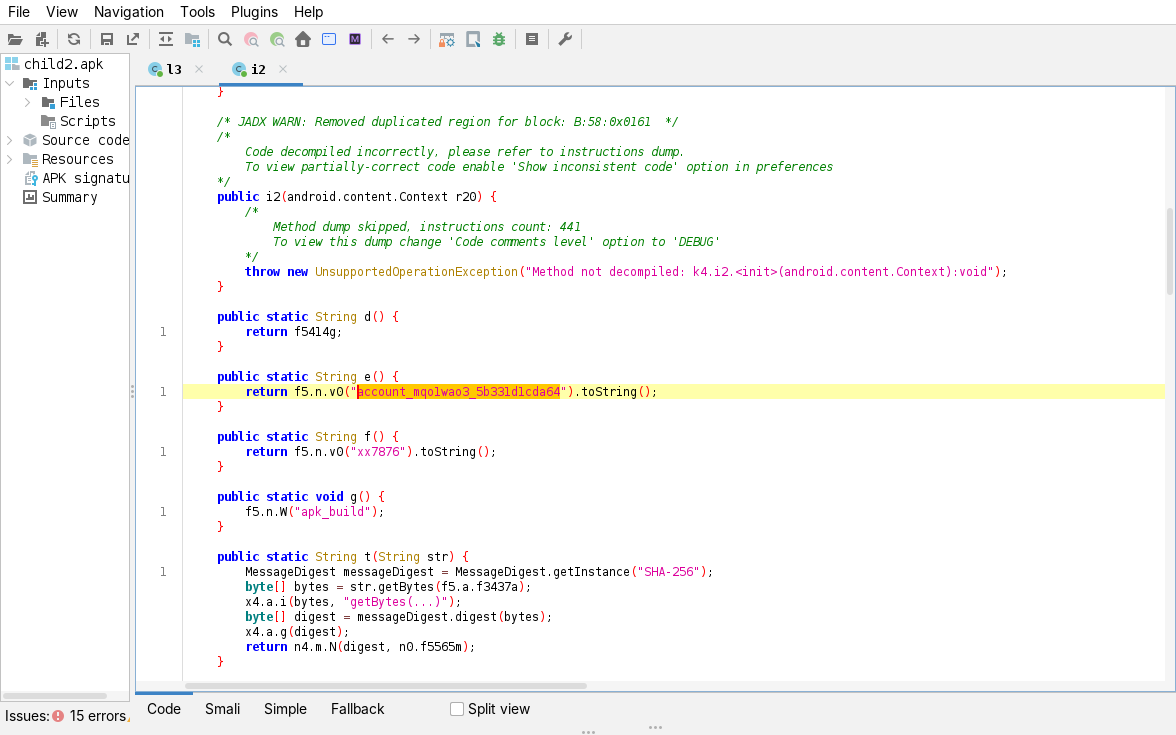Open the Help menu
Image resolution: width=1176 pixels, height=735 pixels.
coord(308,12)
